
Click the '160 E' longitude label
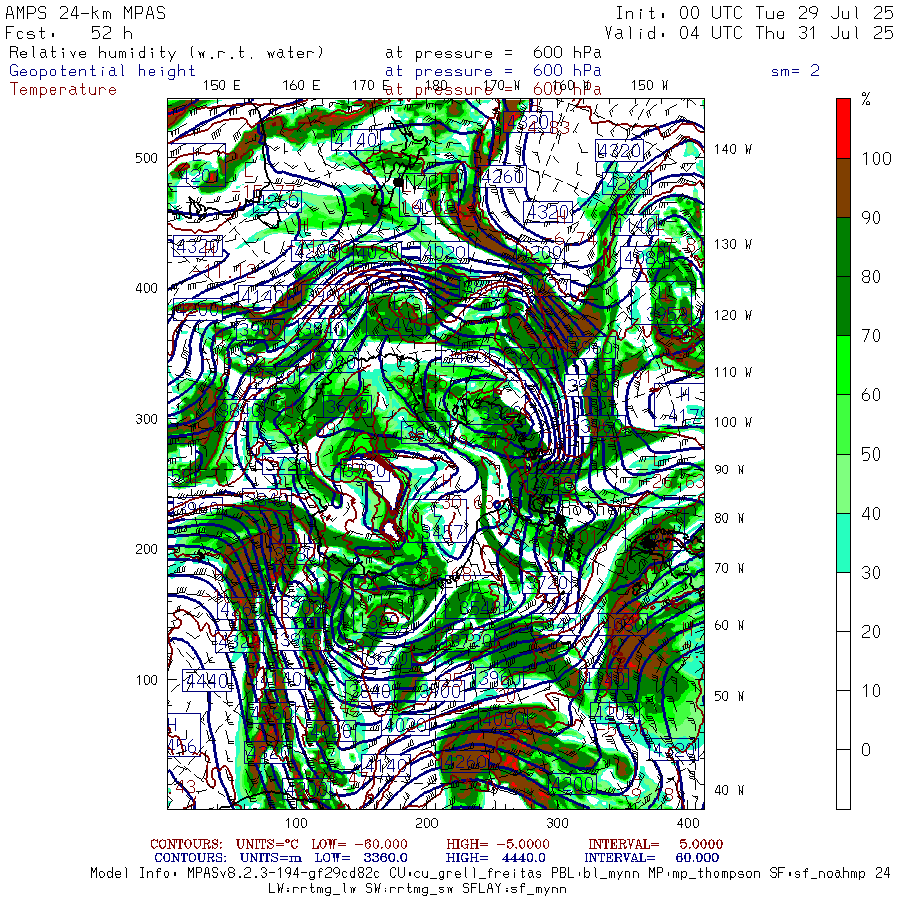point(301,86)
